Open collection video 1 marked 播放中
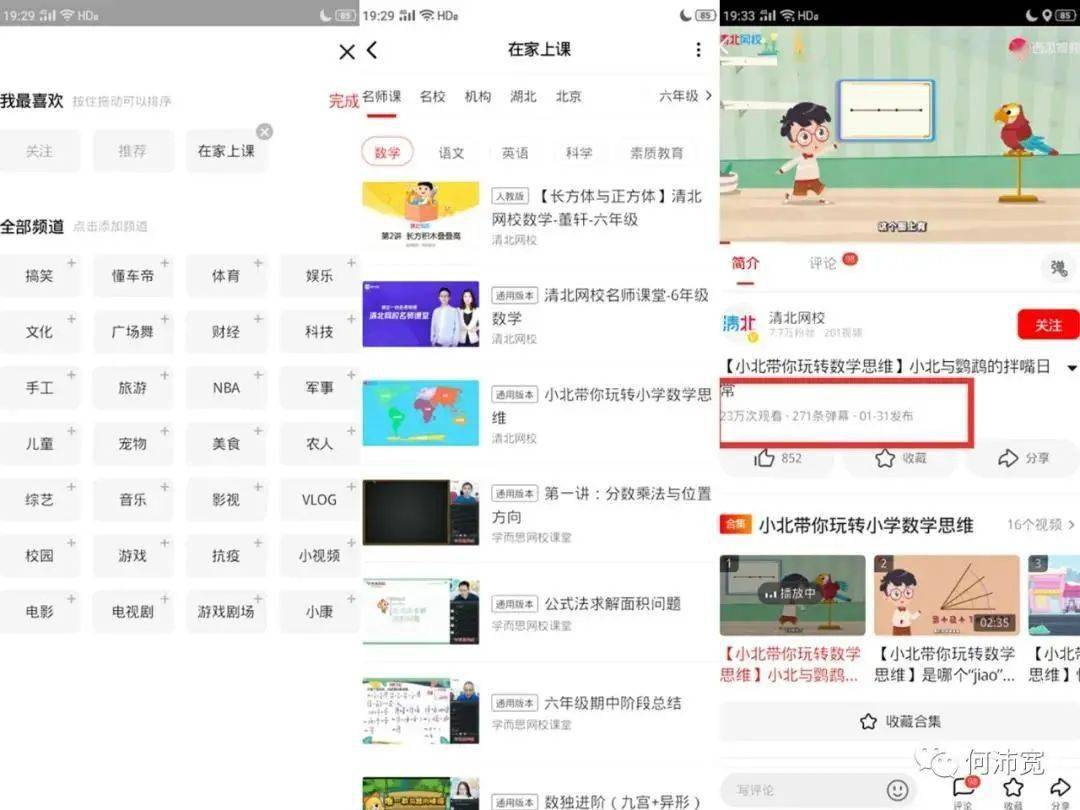 793,595
